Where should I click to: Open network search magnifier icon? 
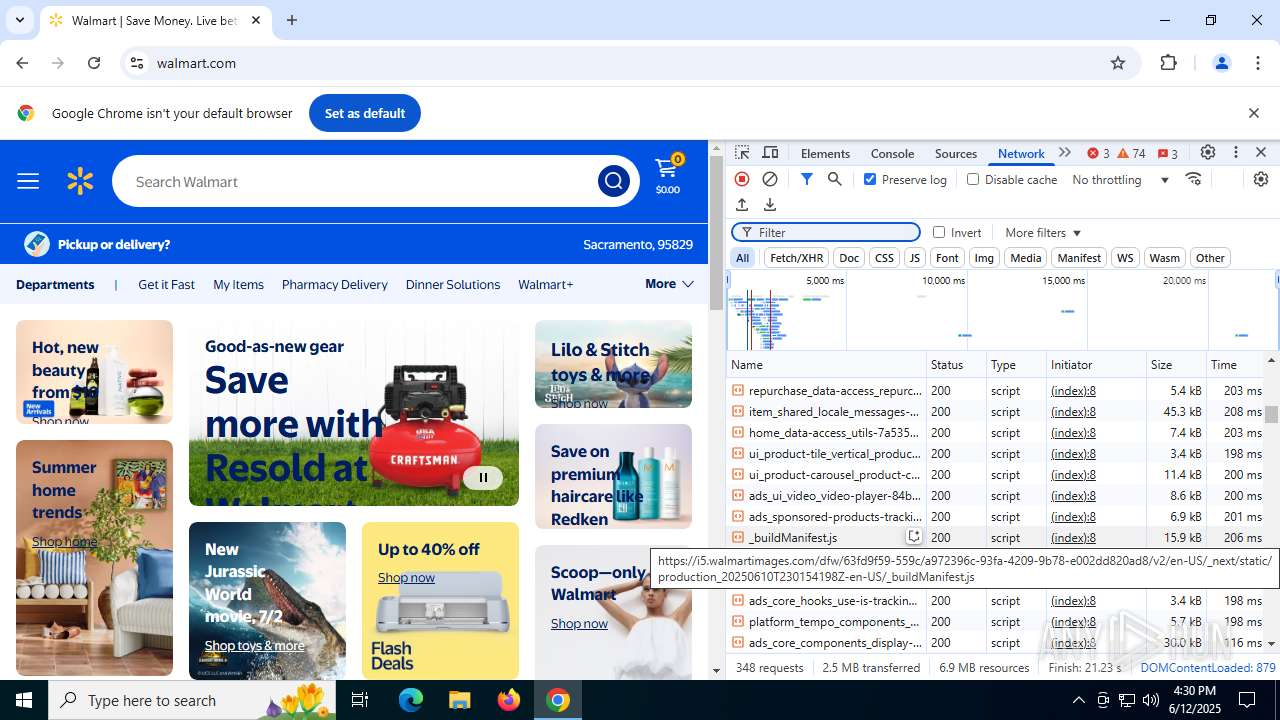835,179
